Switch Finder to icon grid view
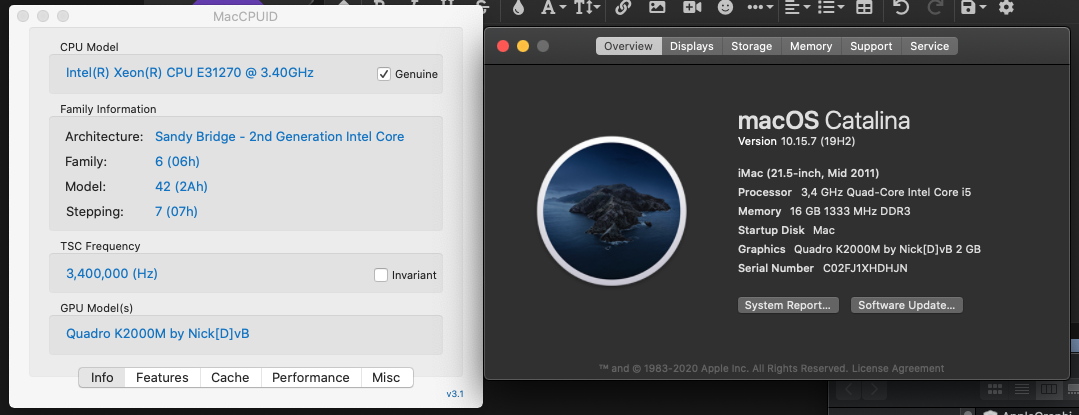The height and width of the screenshot is (415, 1079). (994, 390)
